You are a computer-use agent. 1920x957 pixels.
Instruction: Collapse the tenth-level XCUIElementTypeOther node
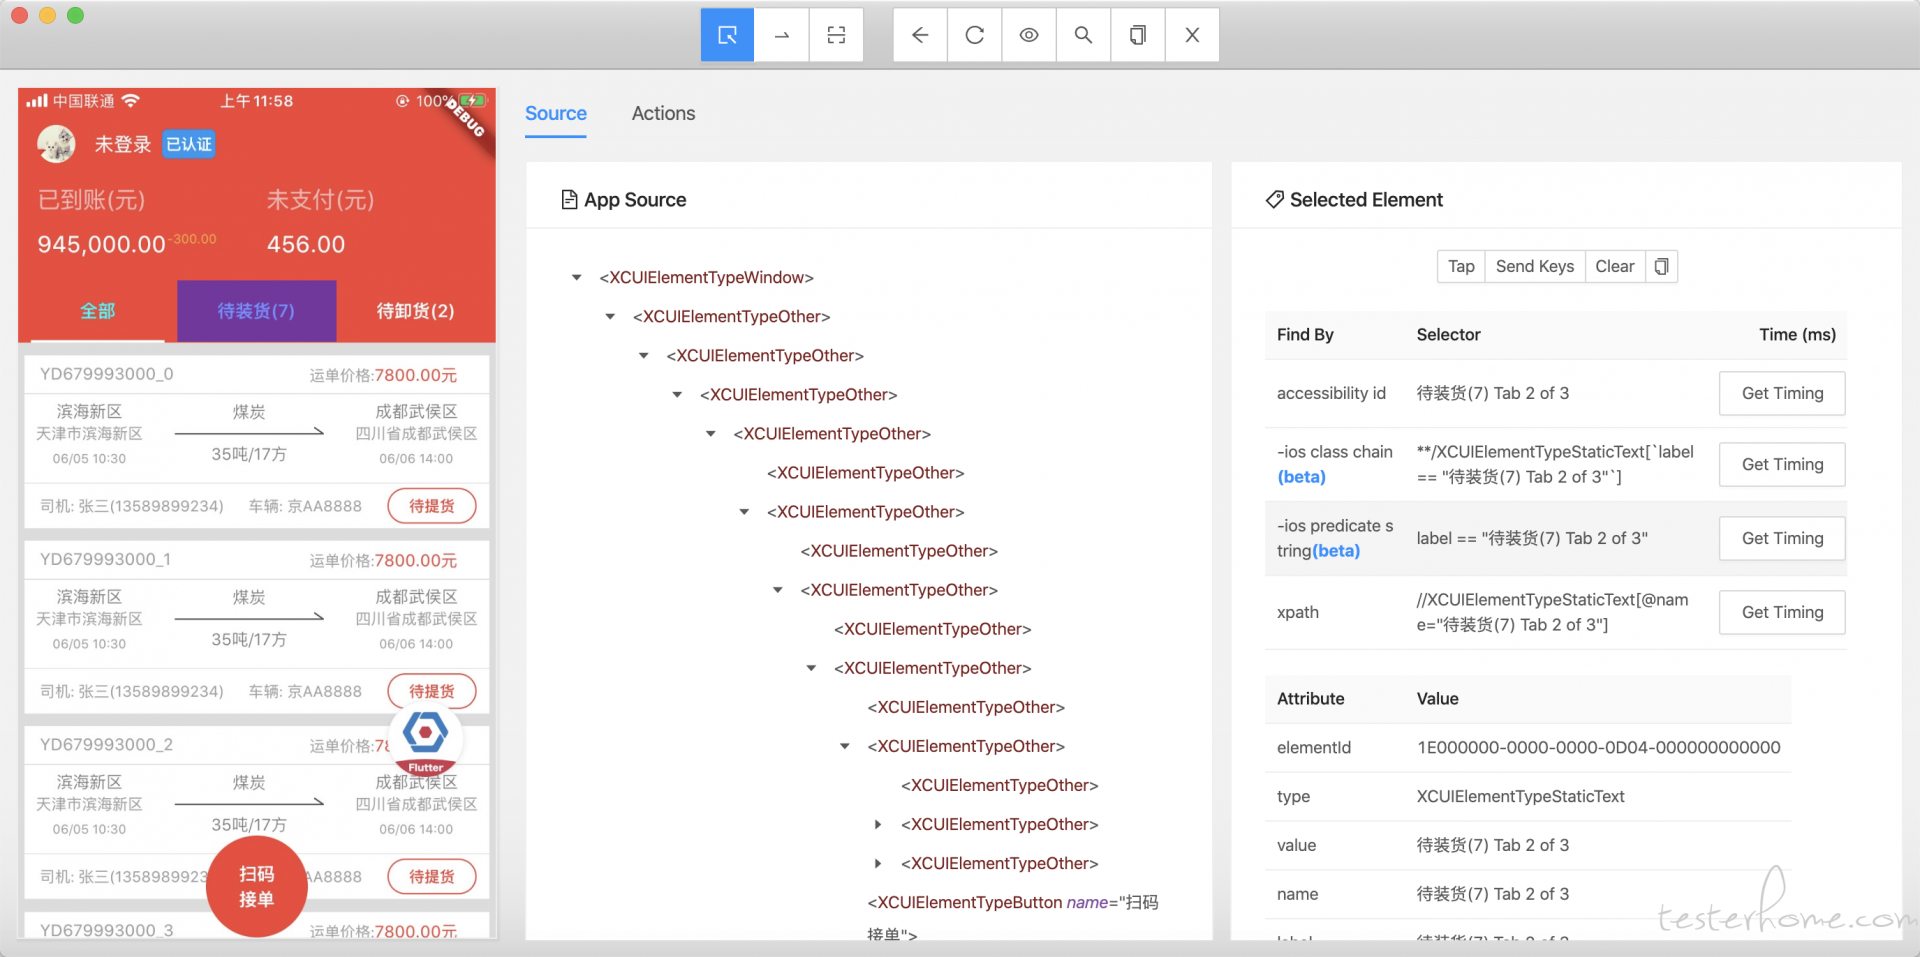pyautogui.click(x=811, y=668)
